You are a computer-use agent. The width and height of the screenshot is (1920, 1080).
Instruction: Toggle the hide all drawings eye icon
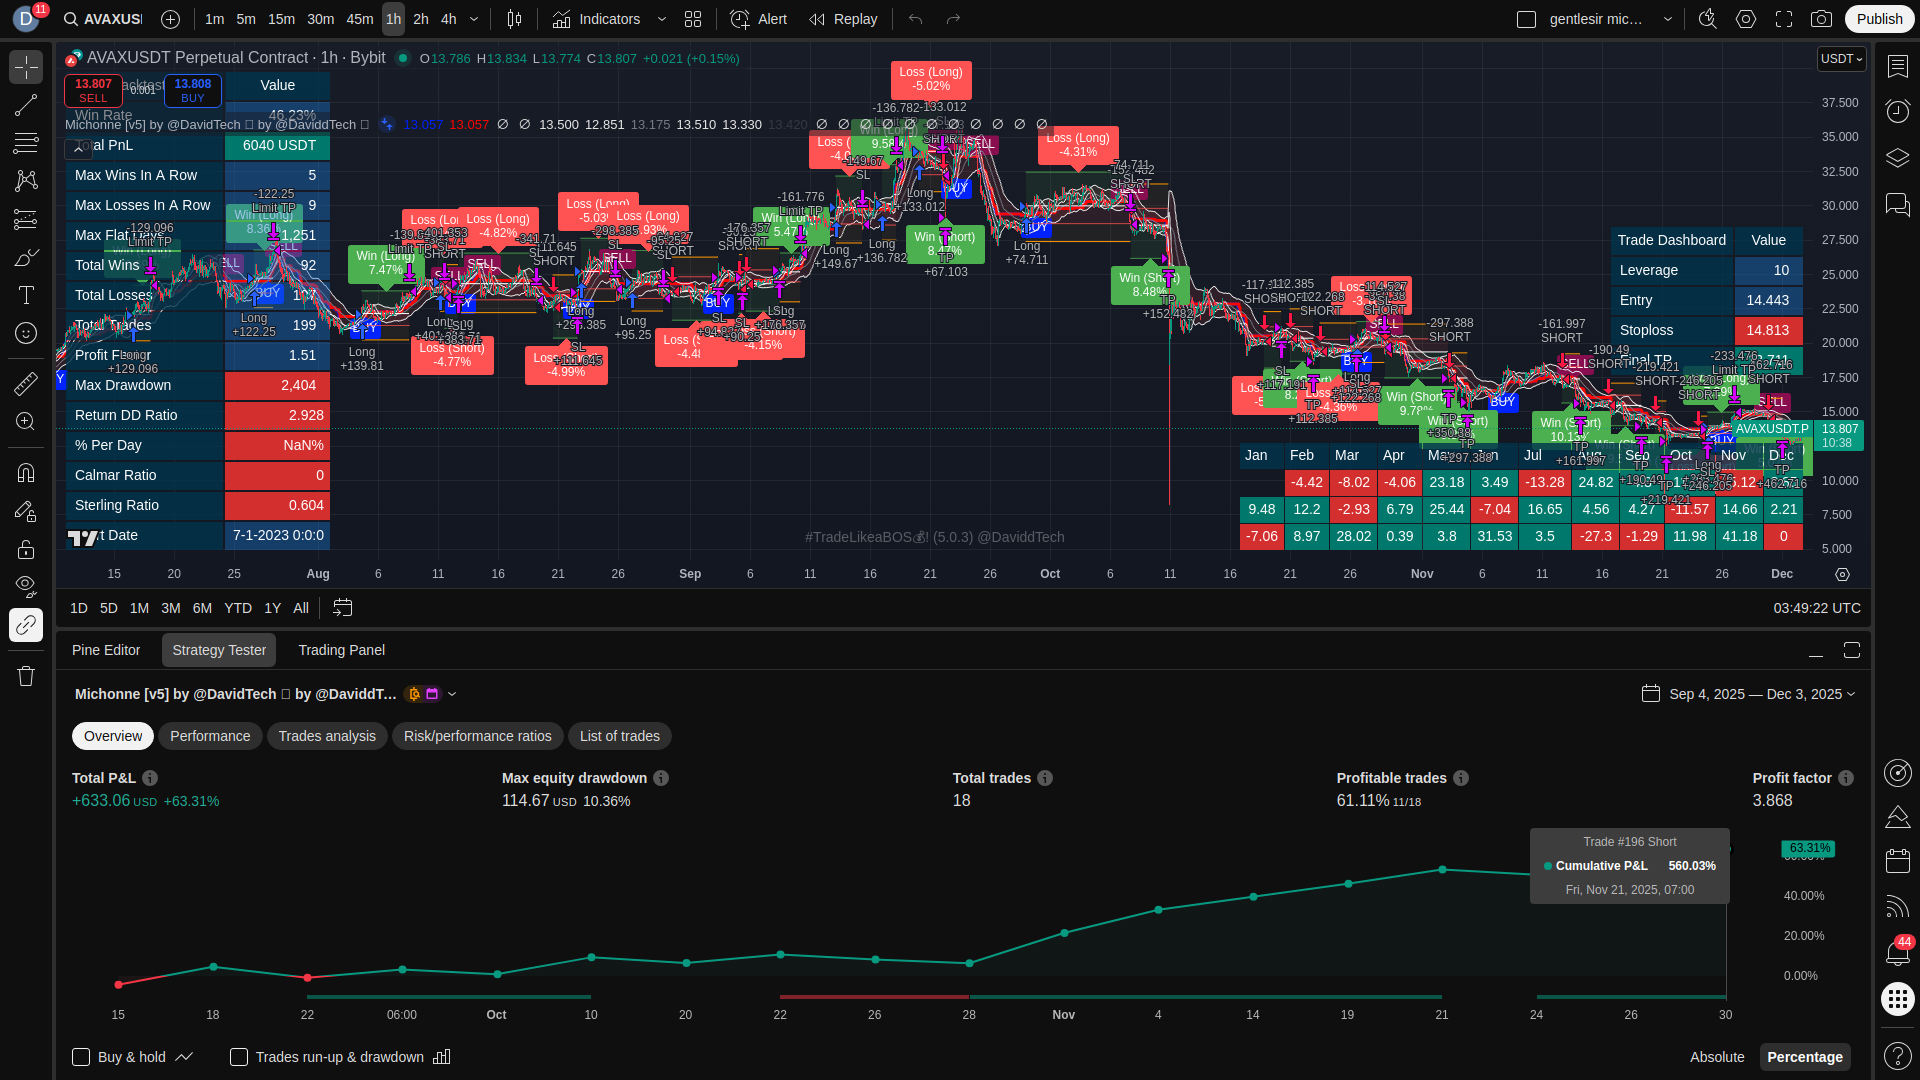26,585
